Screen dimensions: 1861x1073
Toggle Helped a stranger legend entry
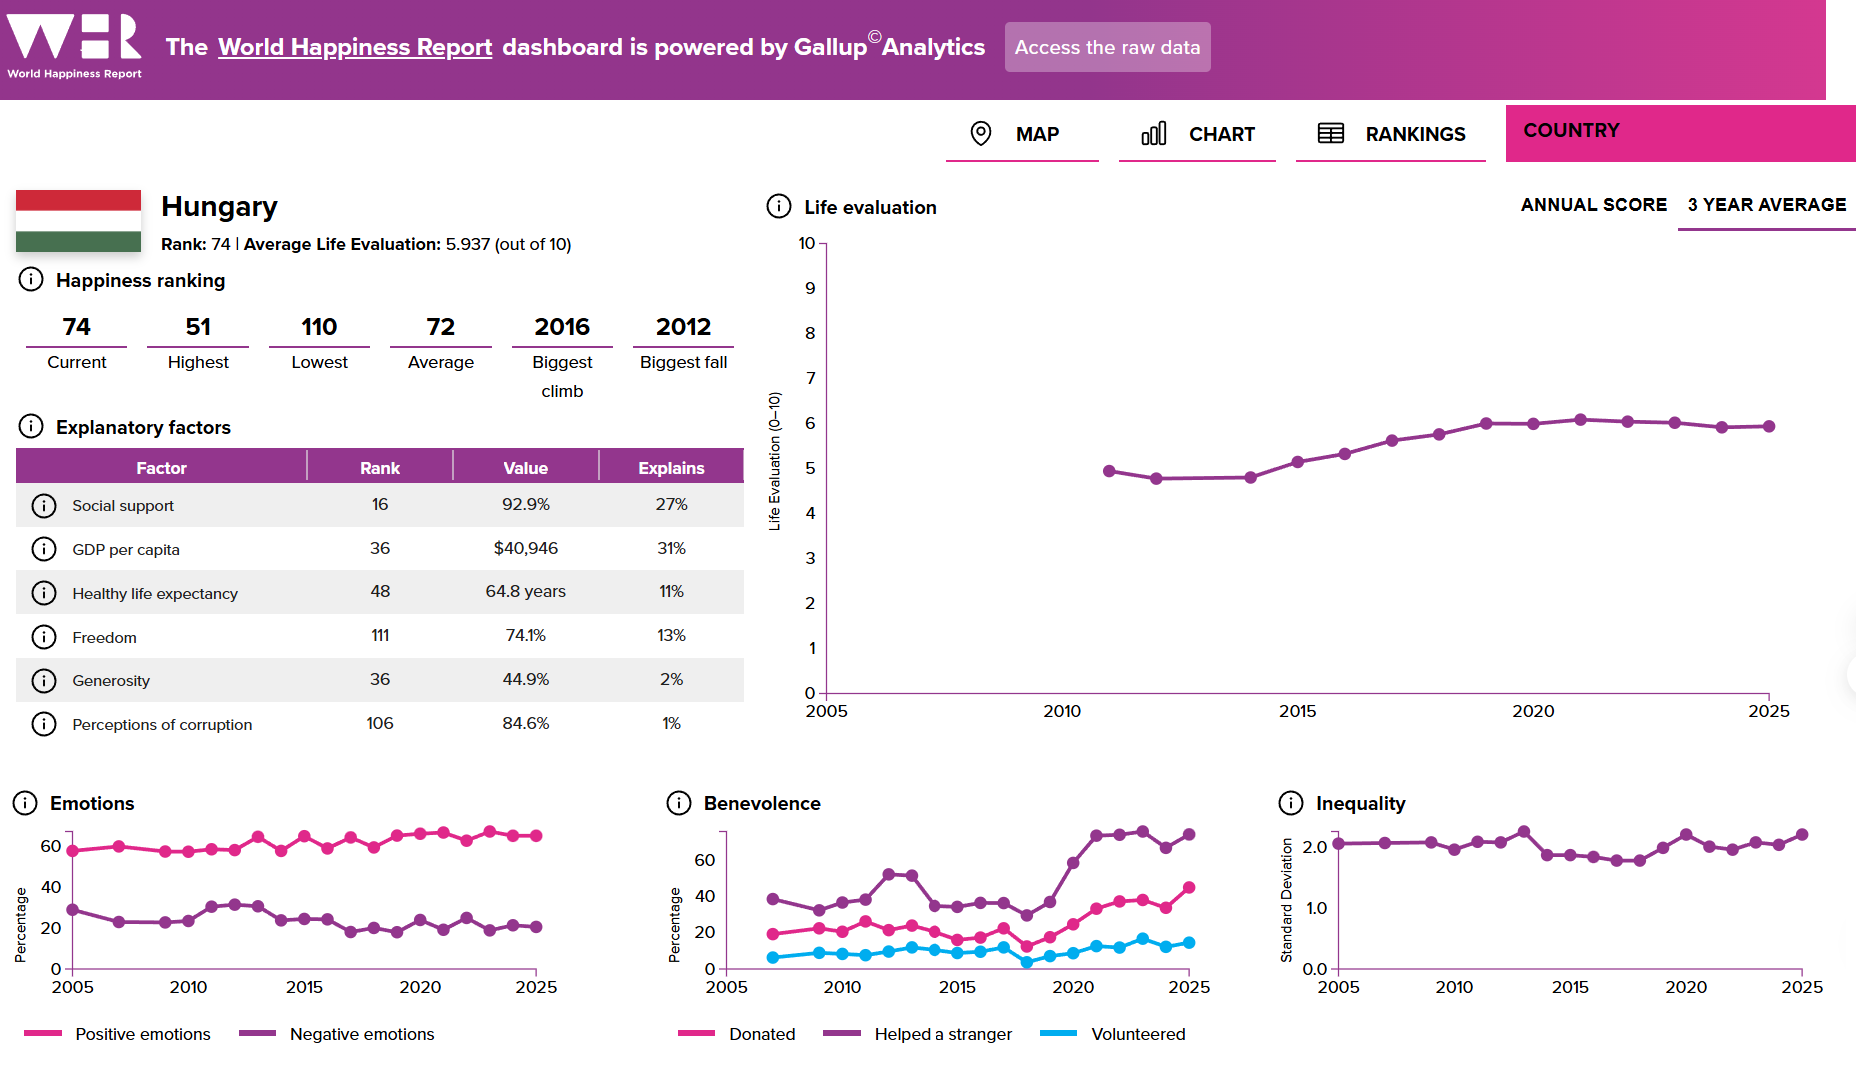[917, 1034]
